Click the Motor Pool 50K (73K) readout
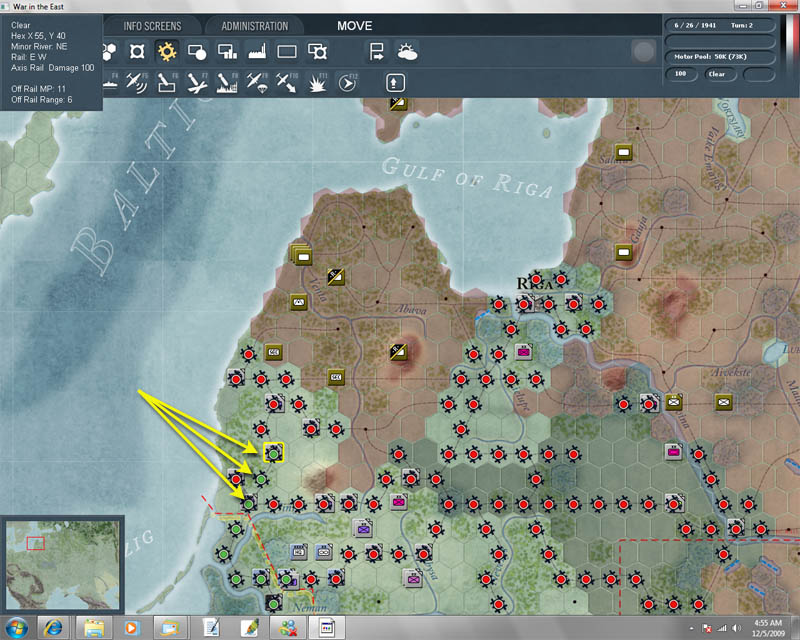Screen dimensions: 800x640 point(719,57)
